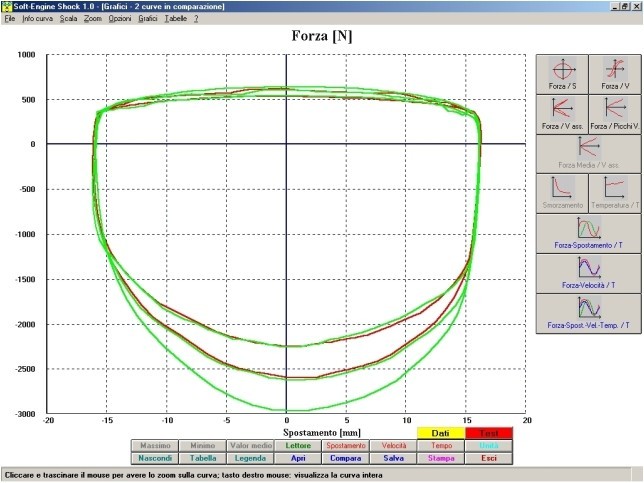
Task: Open the Forza / V ass. graph
Action: point(563,115)
